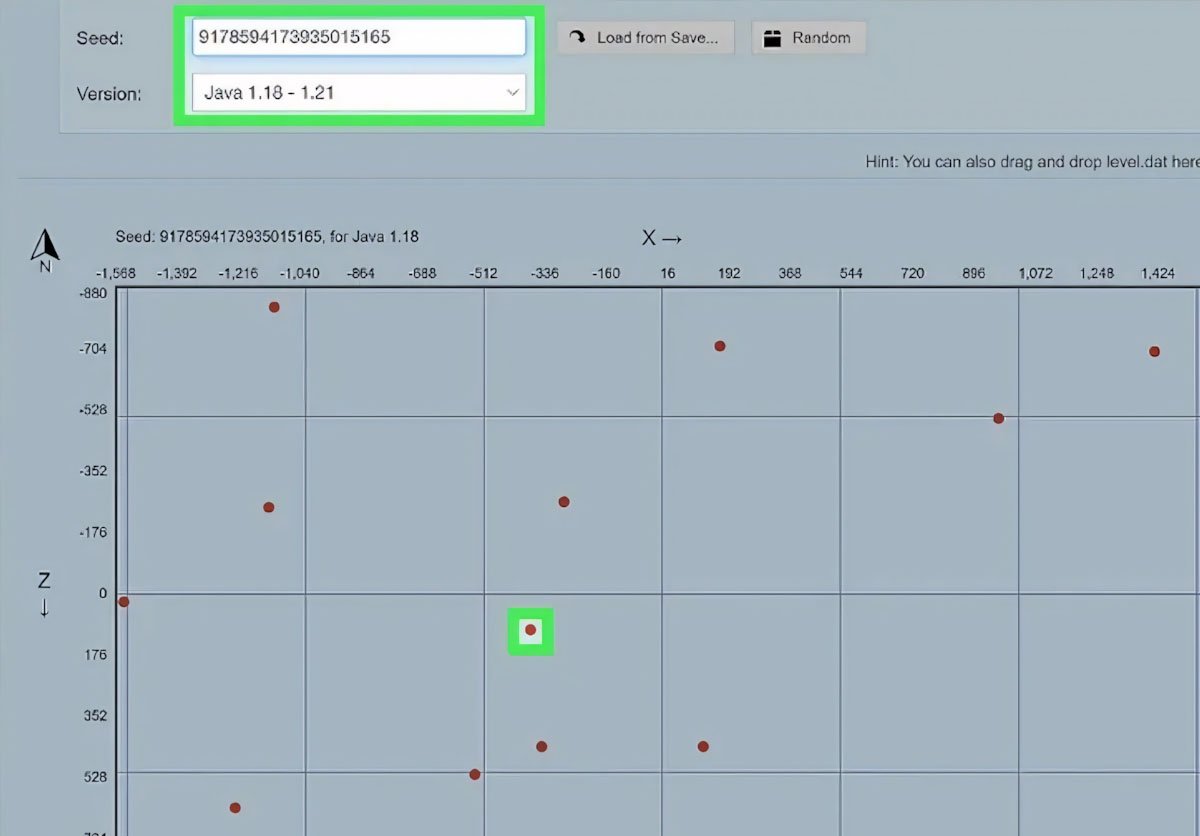This screenshot has width=1200, height=836.
Task: Click the Z-axis label '-880'
Action: (x=92, y=293)
